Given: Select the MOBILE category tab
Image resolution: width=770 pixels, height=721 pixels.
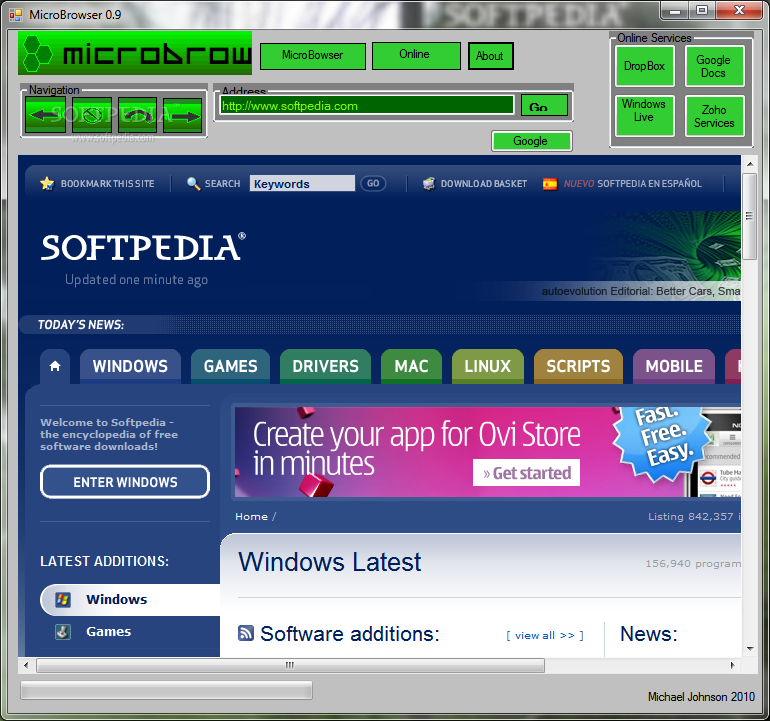Looking at the screenshot, I should coord(674,366).
